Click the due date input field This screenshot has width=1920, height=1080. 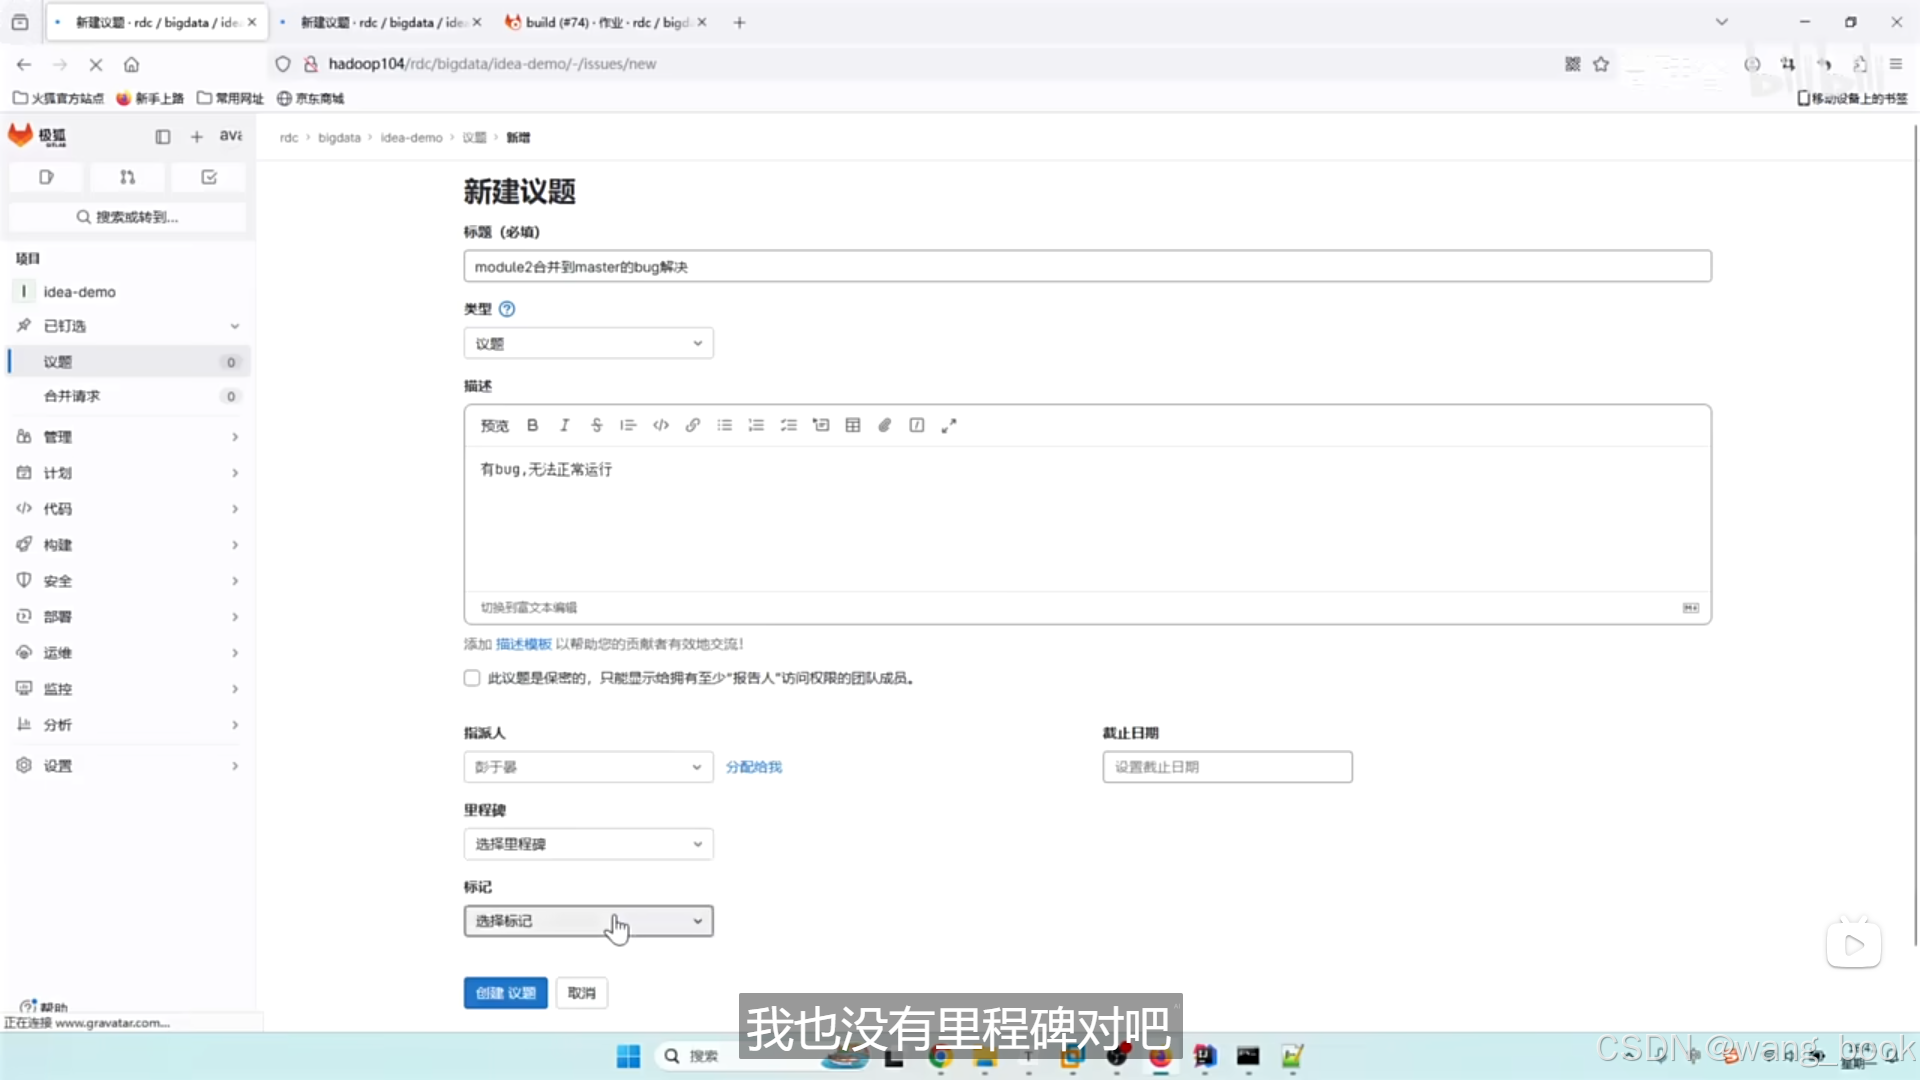(1227, 767)
